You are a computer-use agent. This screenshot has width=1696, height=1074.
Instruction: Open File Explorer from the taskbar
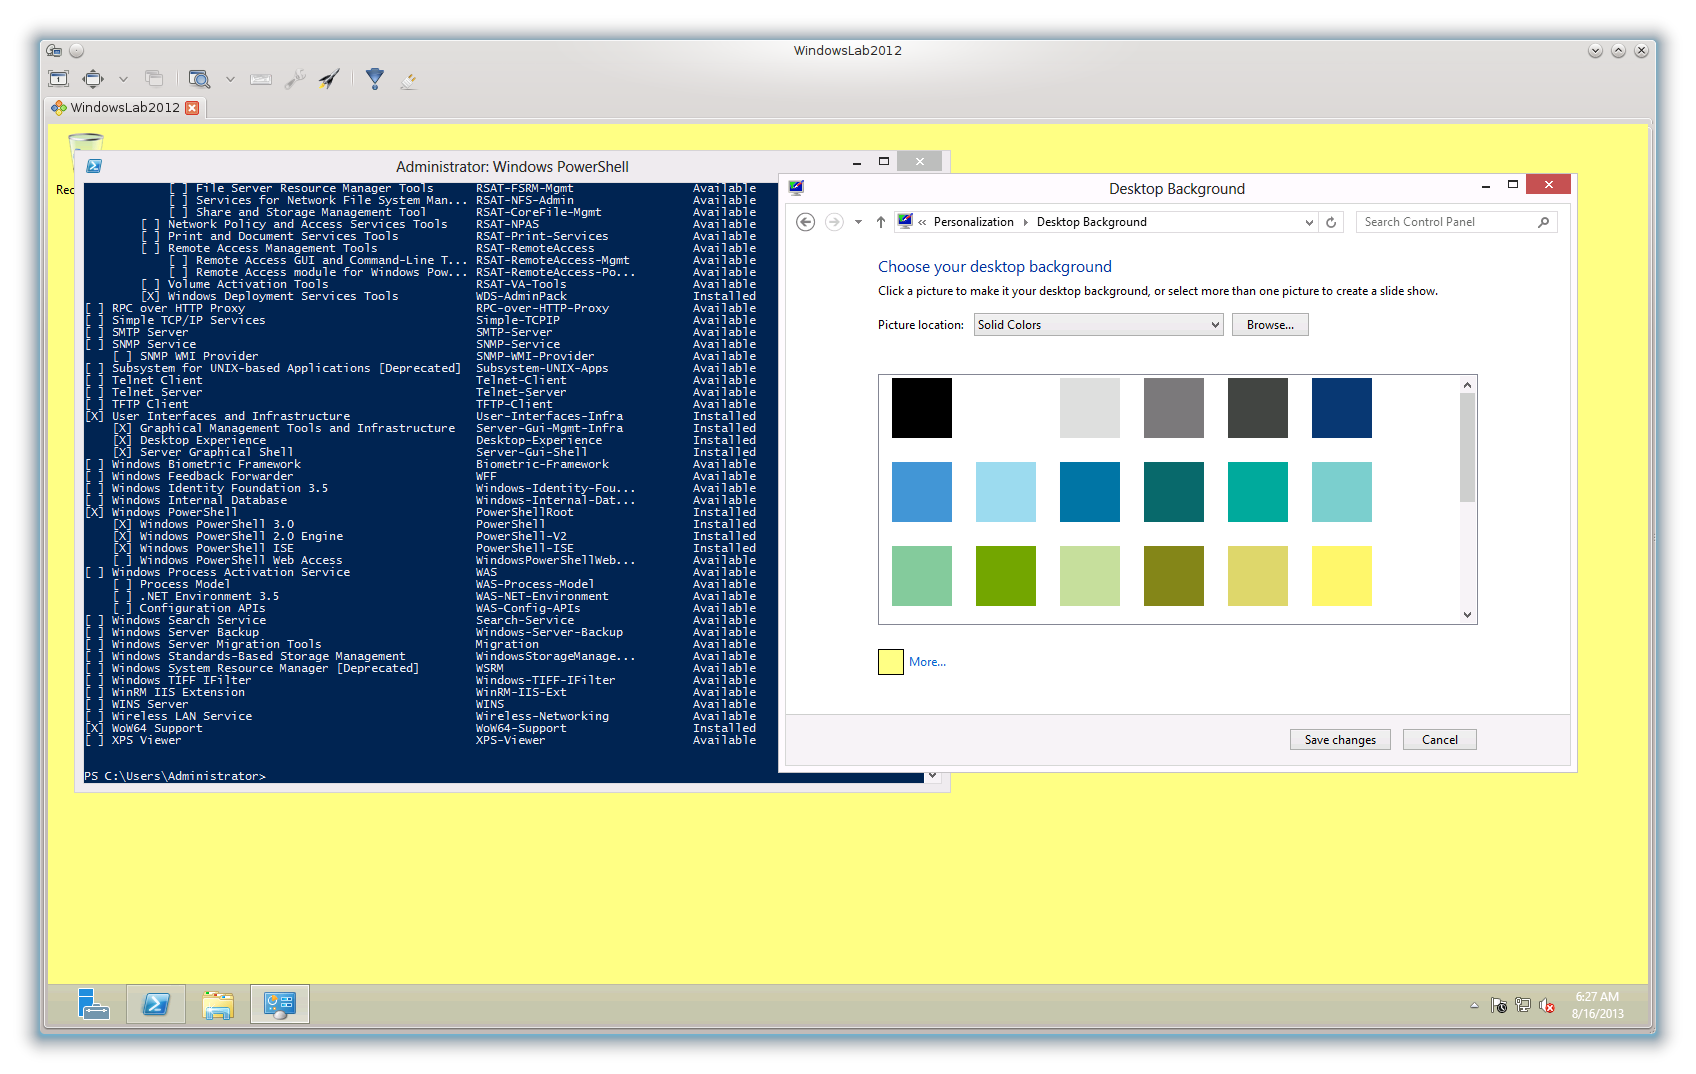[x=217, y=1004]
